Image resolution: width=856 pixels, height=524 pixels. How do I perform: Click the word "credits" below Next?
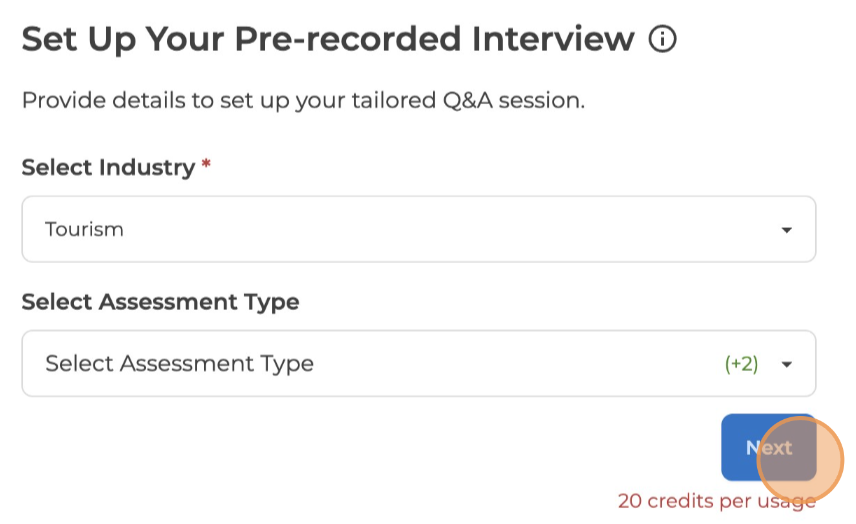coord(680,501)
